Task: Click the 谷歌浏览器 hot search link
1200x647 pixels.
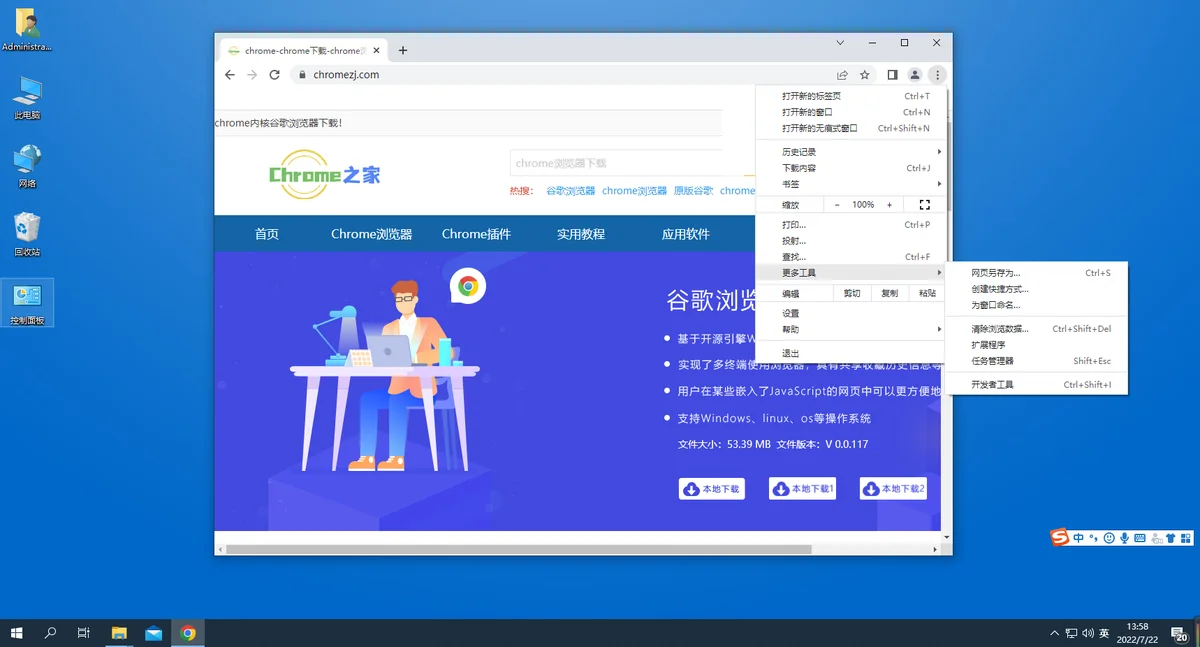Action: click(570, 191)
